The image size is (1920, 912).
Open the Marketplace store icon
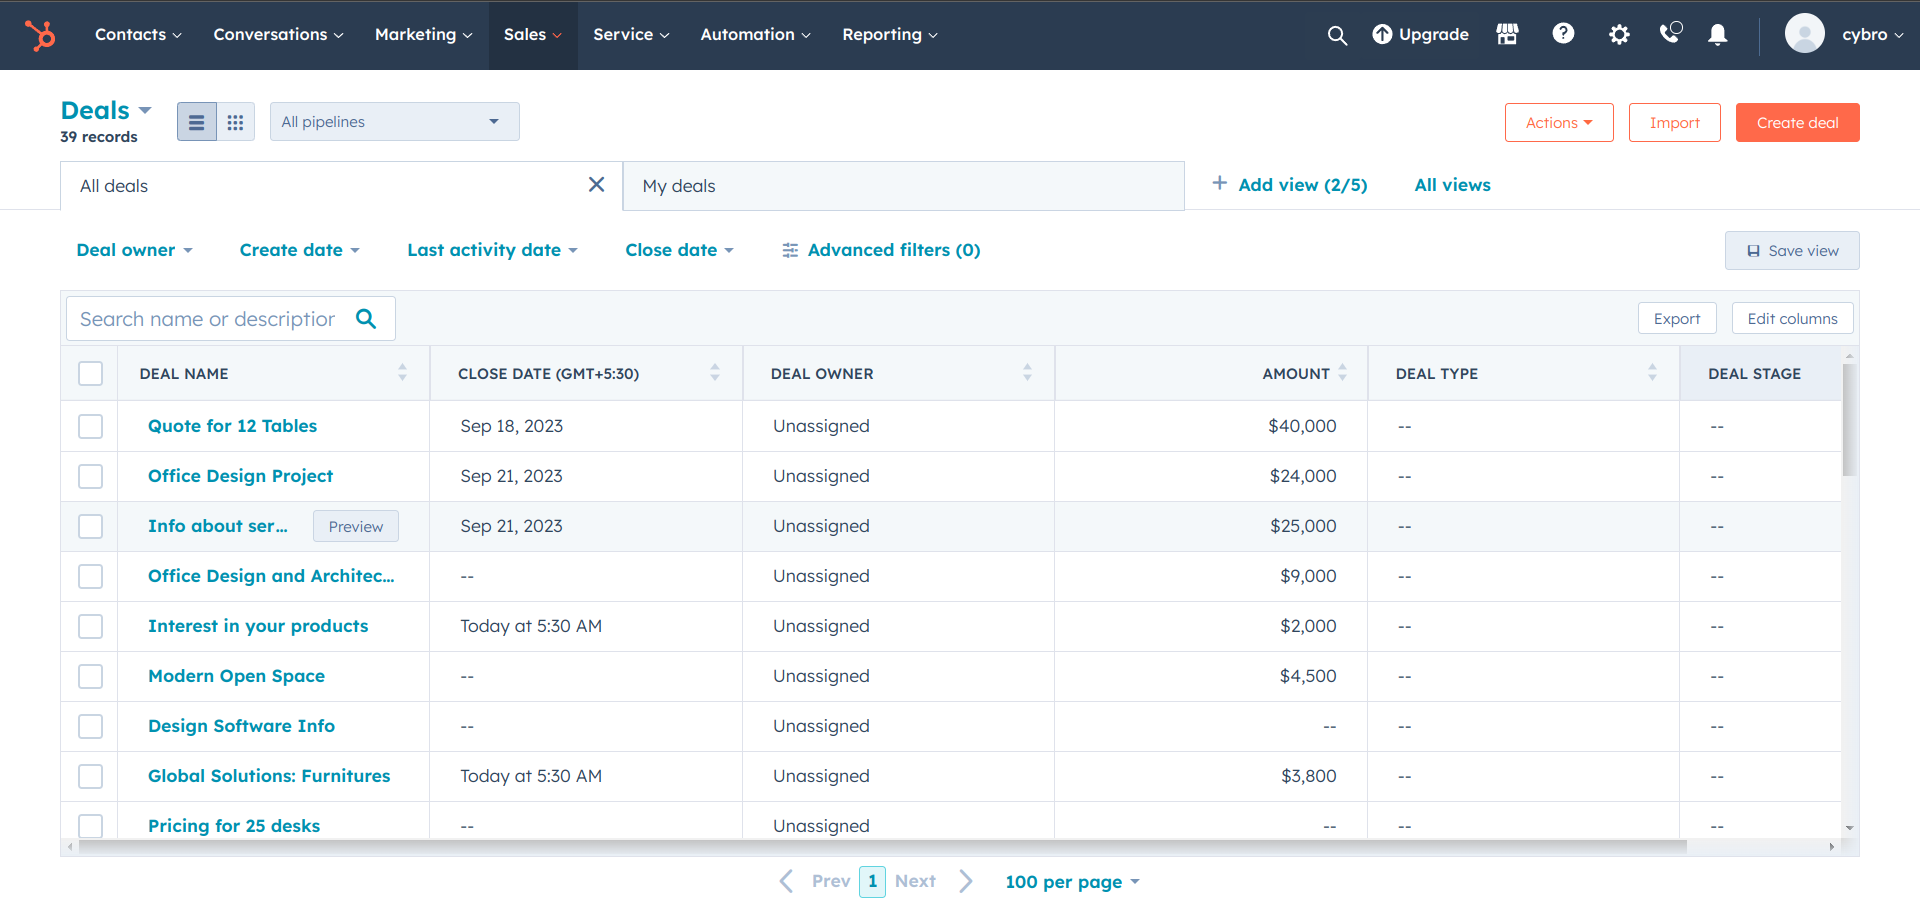[1507, 35]
